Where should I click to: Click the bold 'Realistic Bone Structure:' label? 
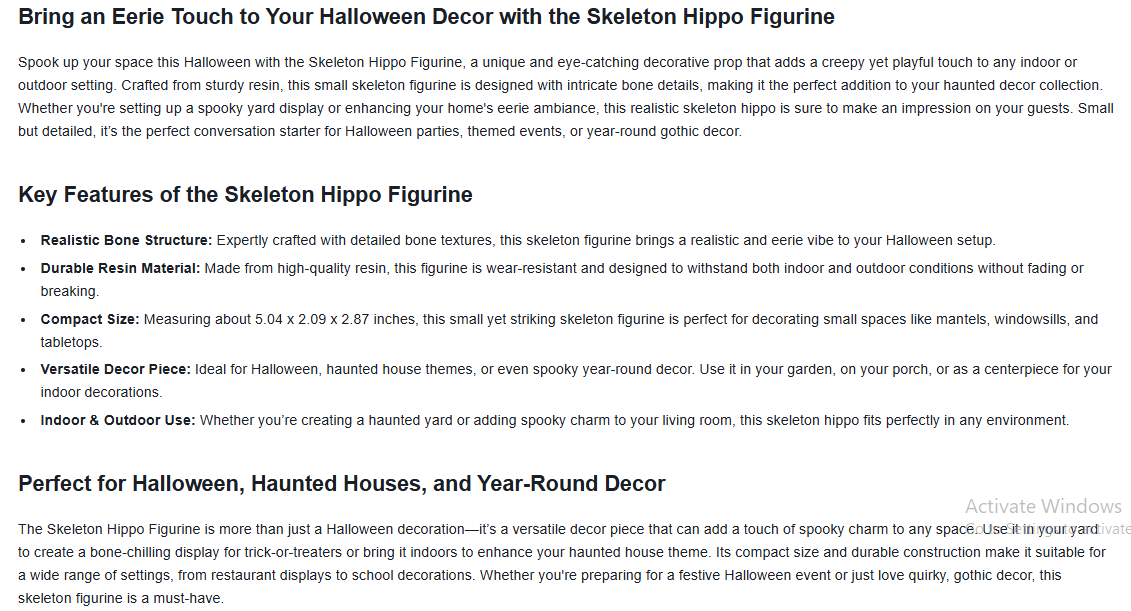click(126, 240)
